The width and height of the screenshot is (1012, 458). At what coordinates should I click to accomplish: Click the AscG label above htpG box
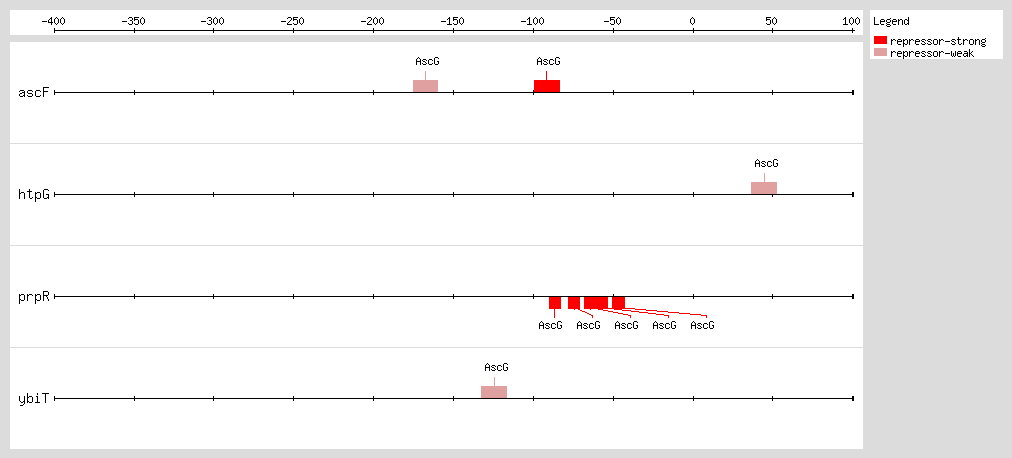tap(767, 163)
